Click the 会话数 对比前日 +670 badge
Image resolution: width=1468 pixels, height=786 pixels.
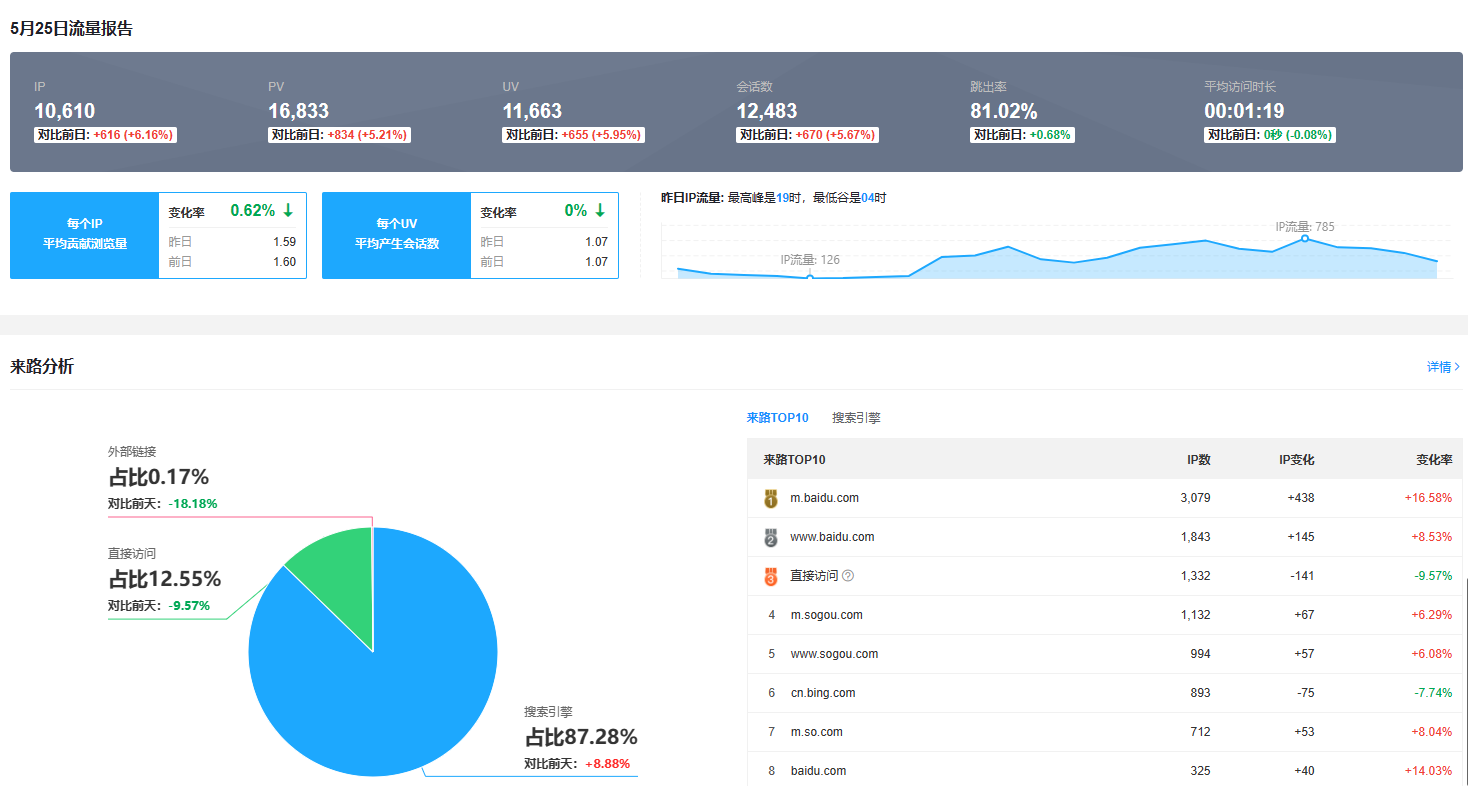pyautogui.click(x=808, y=135)
